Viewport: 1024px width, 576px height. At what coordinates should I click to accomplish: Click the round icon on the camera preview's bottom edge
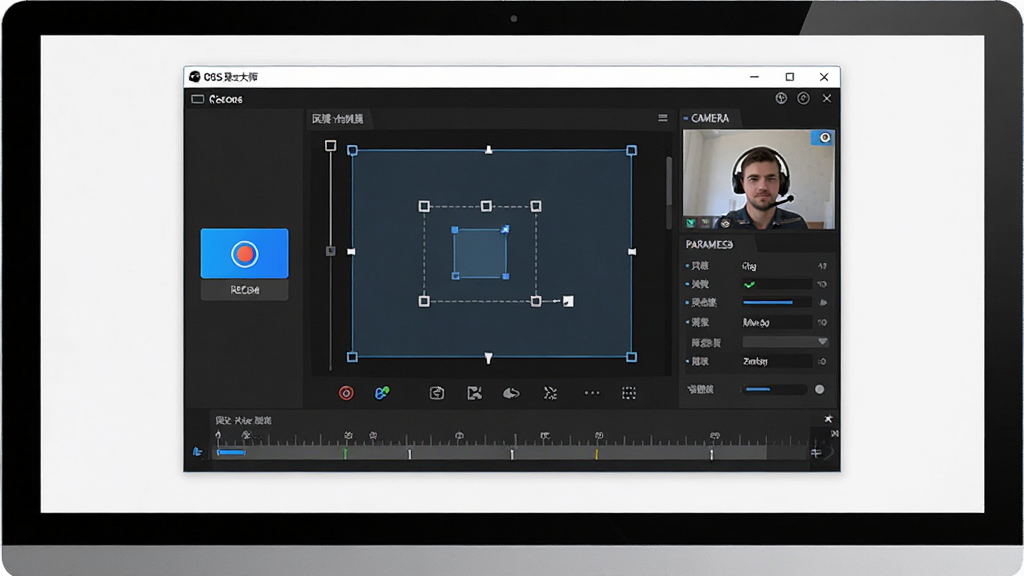(x=725, y=223)
